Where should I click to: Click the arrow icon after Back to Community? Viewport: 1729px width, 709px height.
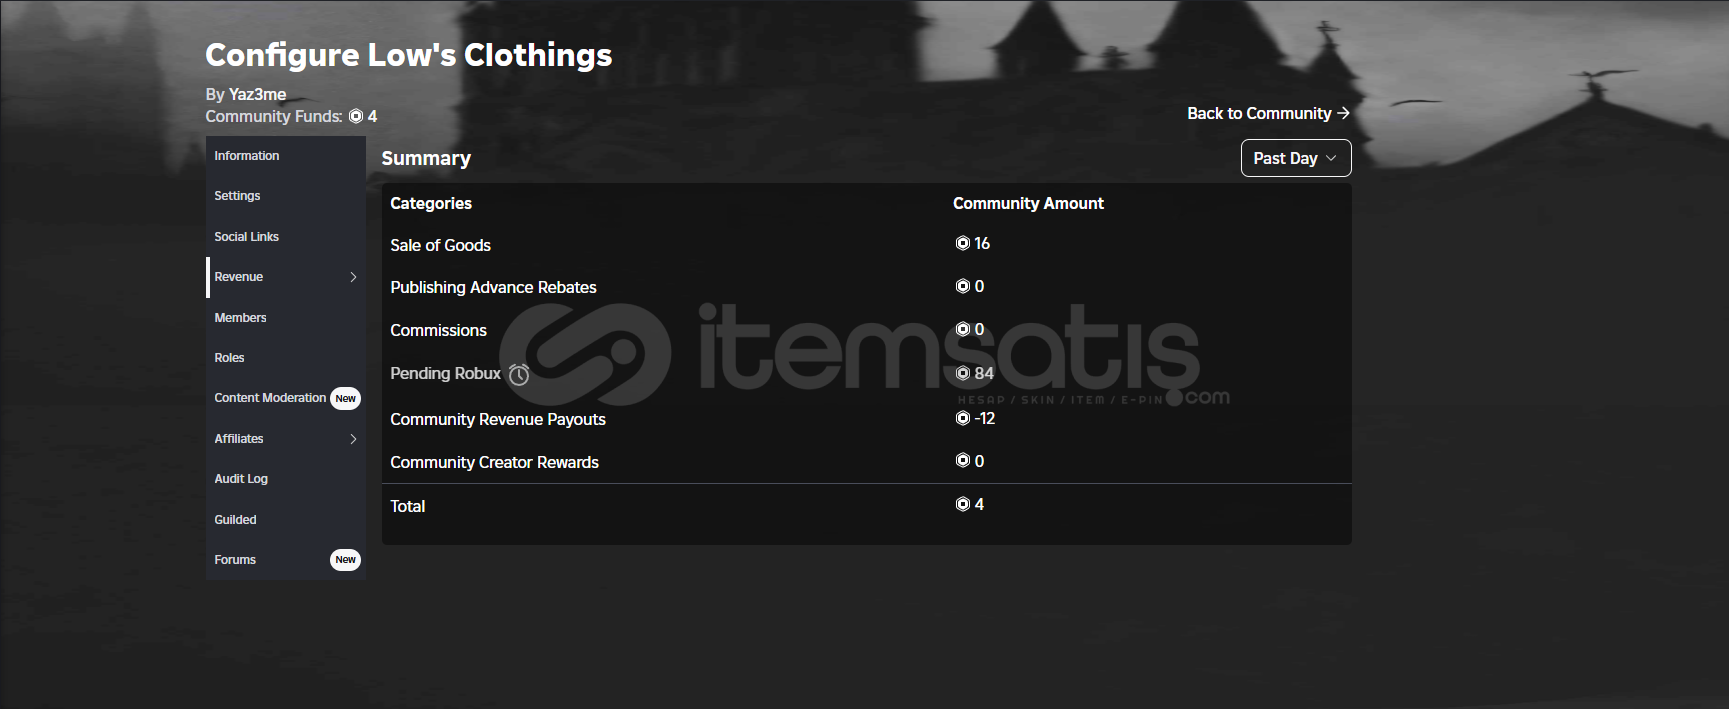click(1343, 113)
